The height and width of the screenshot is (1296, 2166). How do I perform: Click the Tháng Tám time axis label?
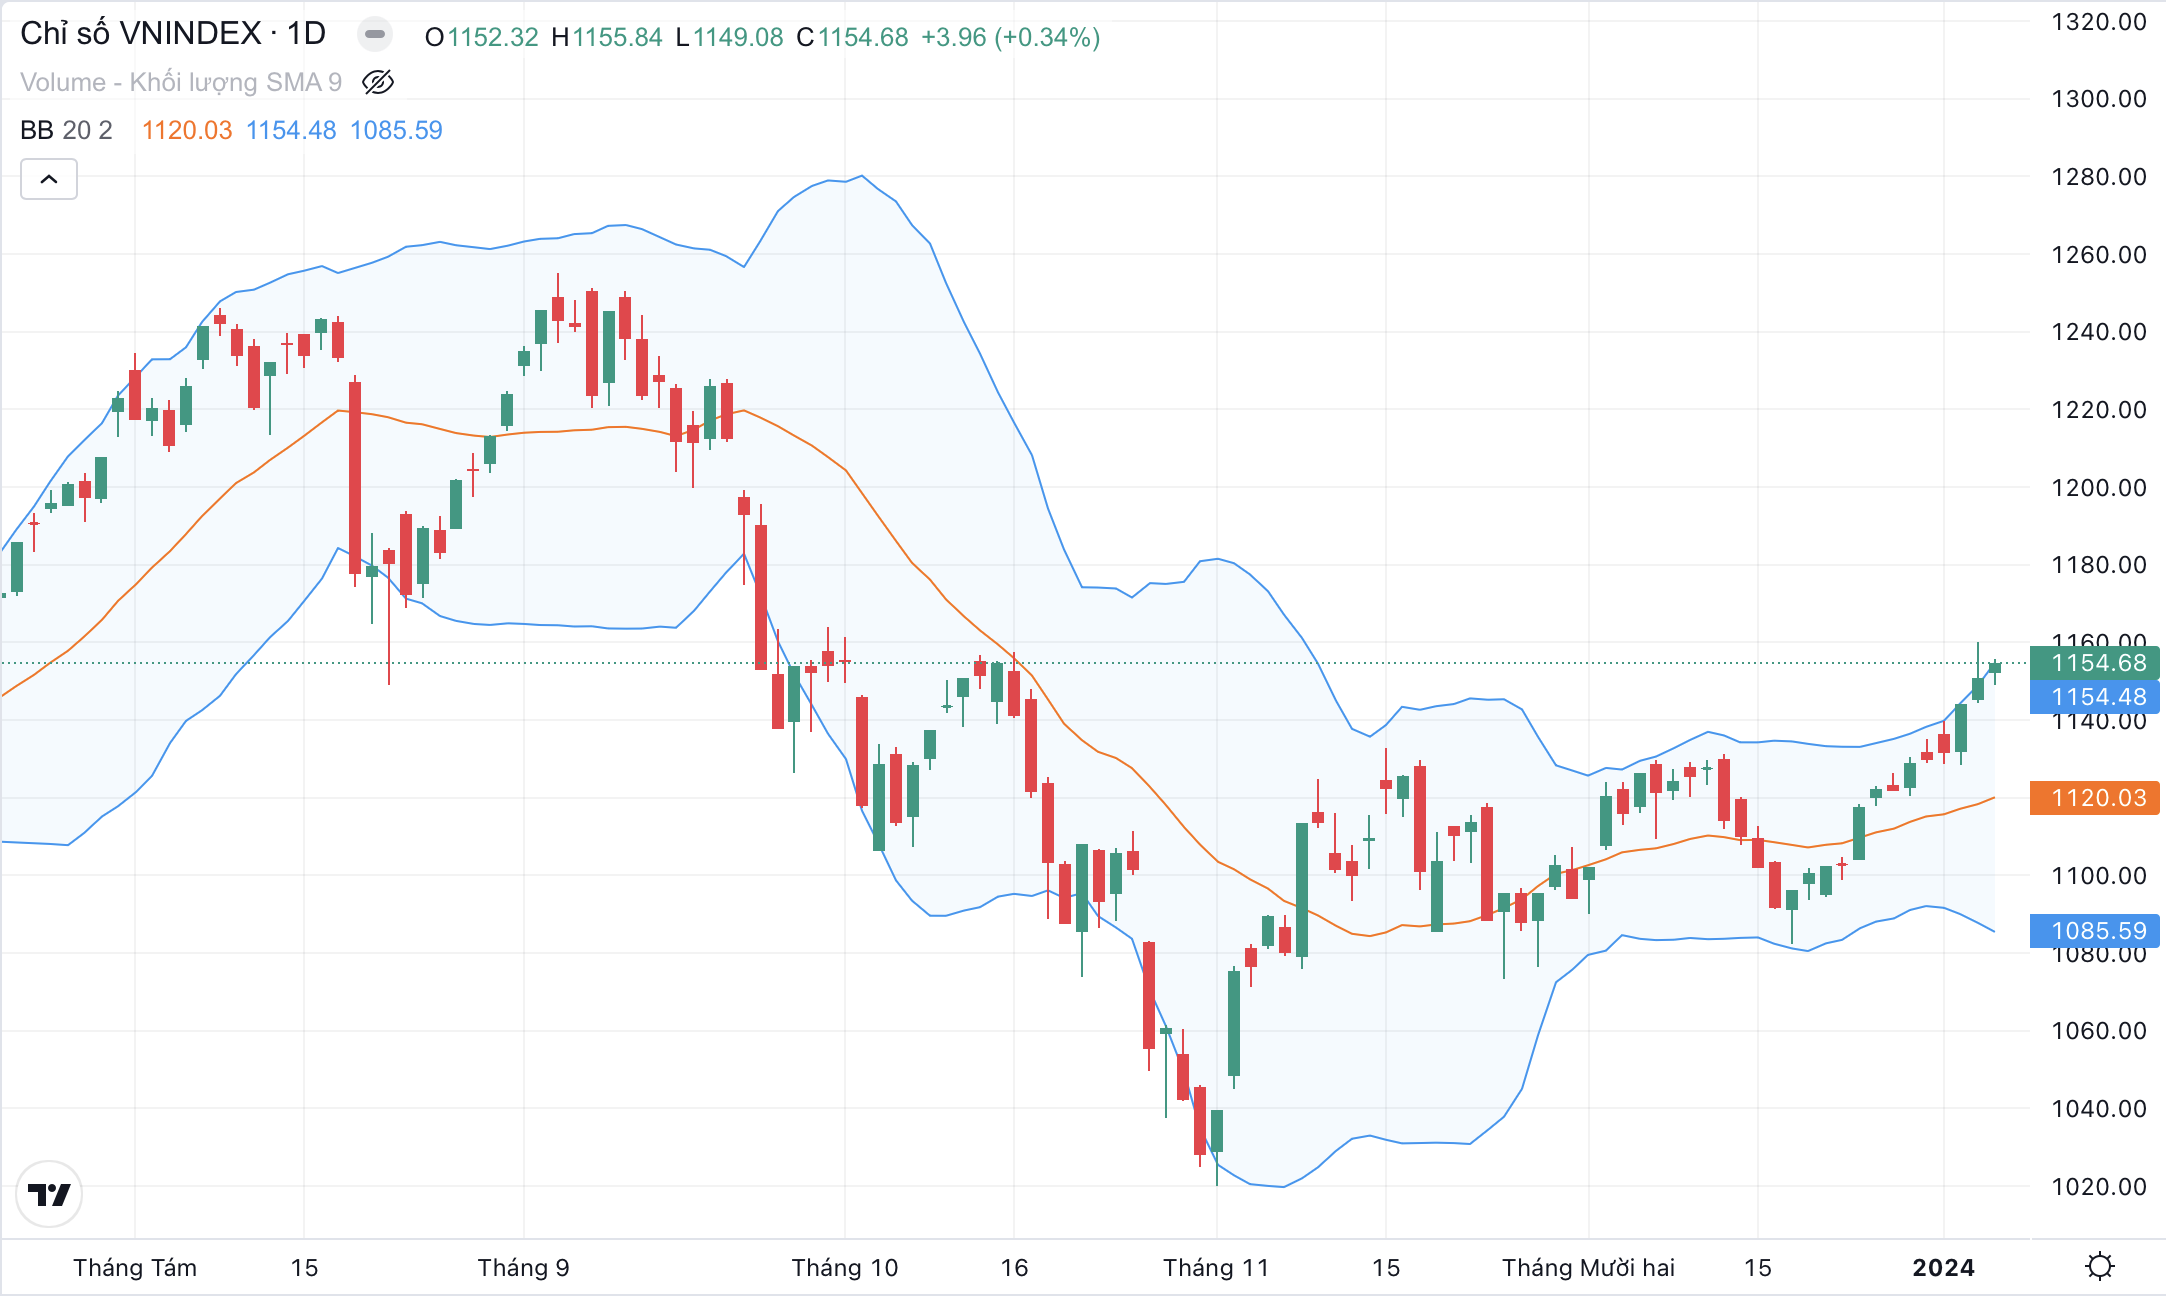[135, 1268]
